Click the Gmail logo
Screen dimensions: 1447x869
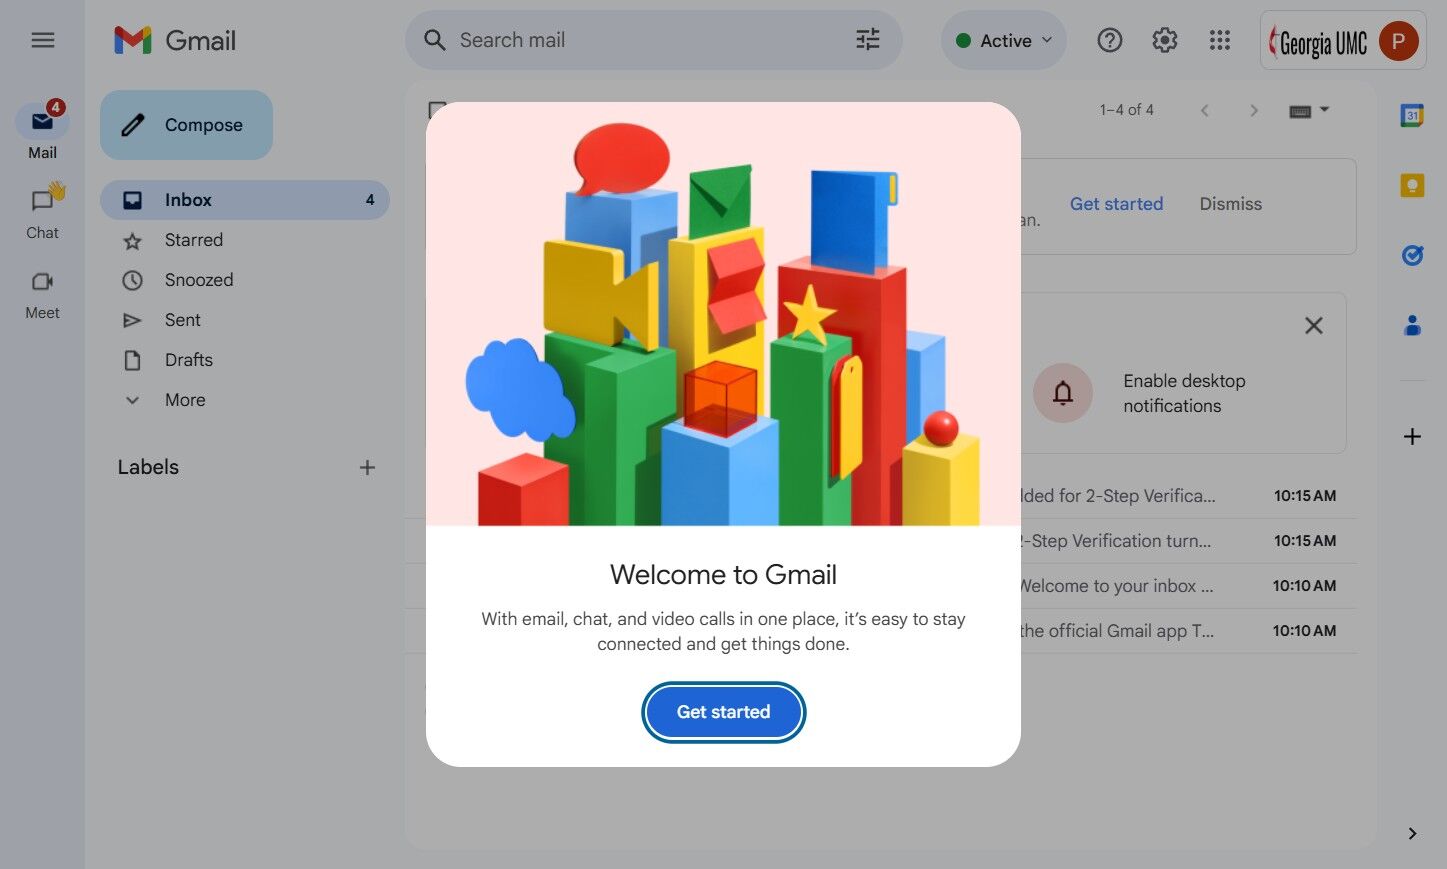(x=175, y=40)
